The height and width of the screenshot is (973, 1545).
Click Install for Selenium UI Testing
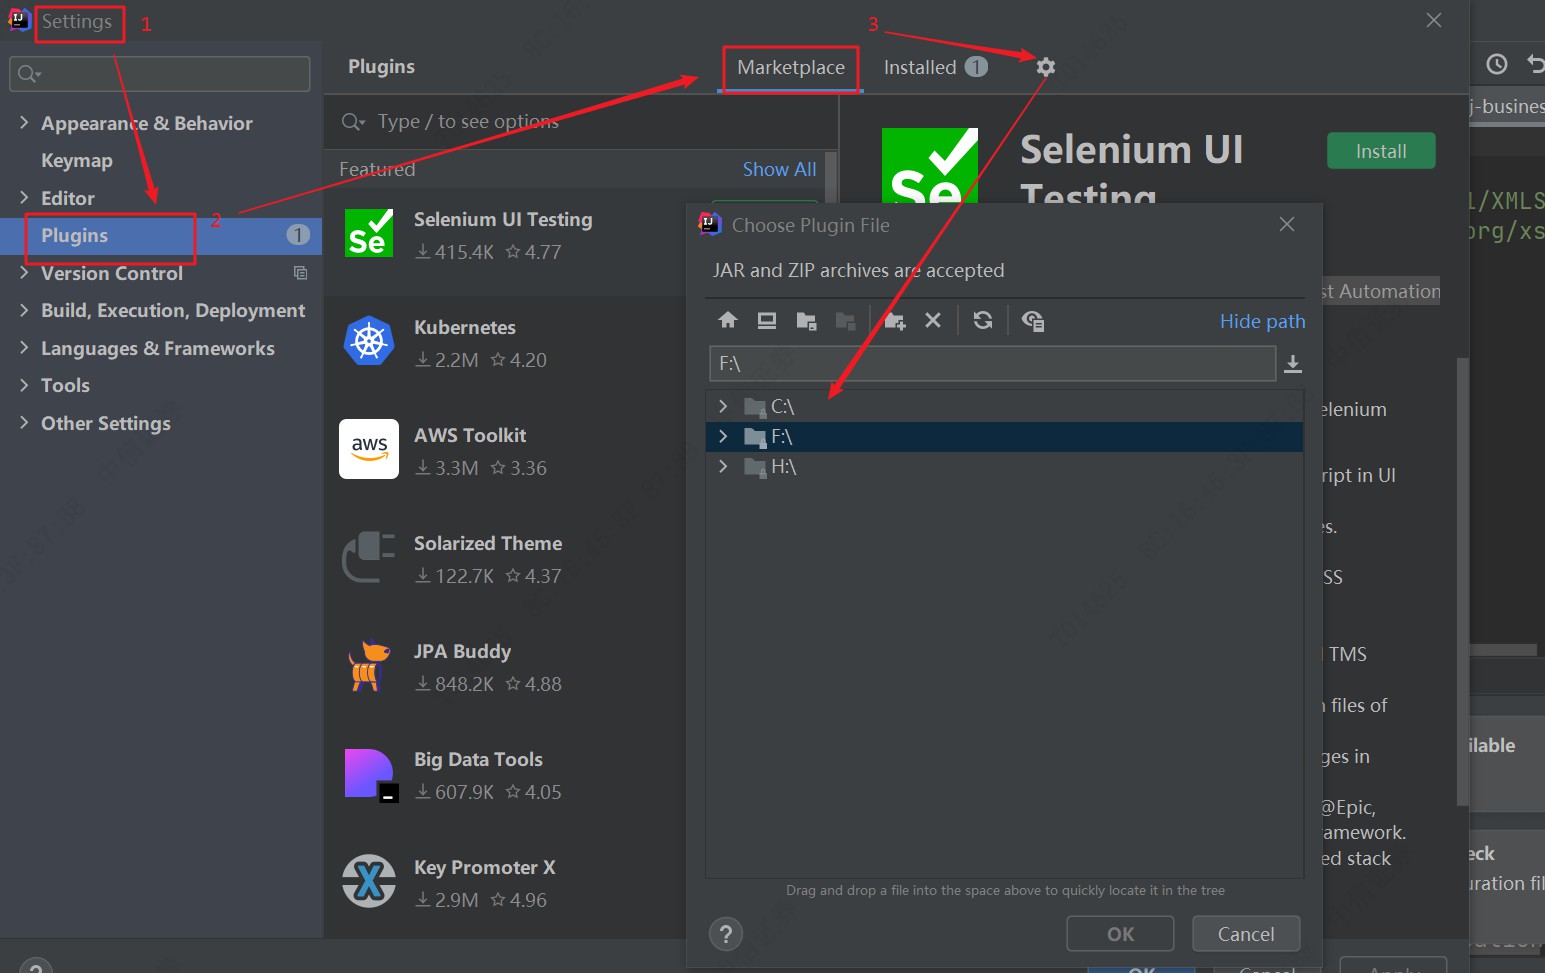[1381, 151]
